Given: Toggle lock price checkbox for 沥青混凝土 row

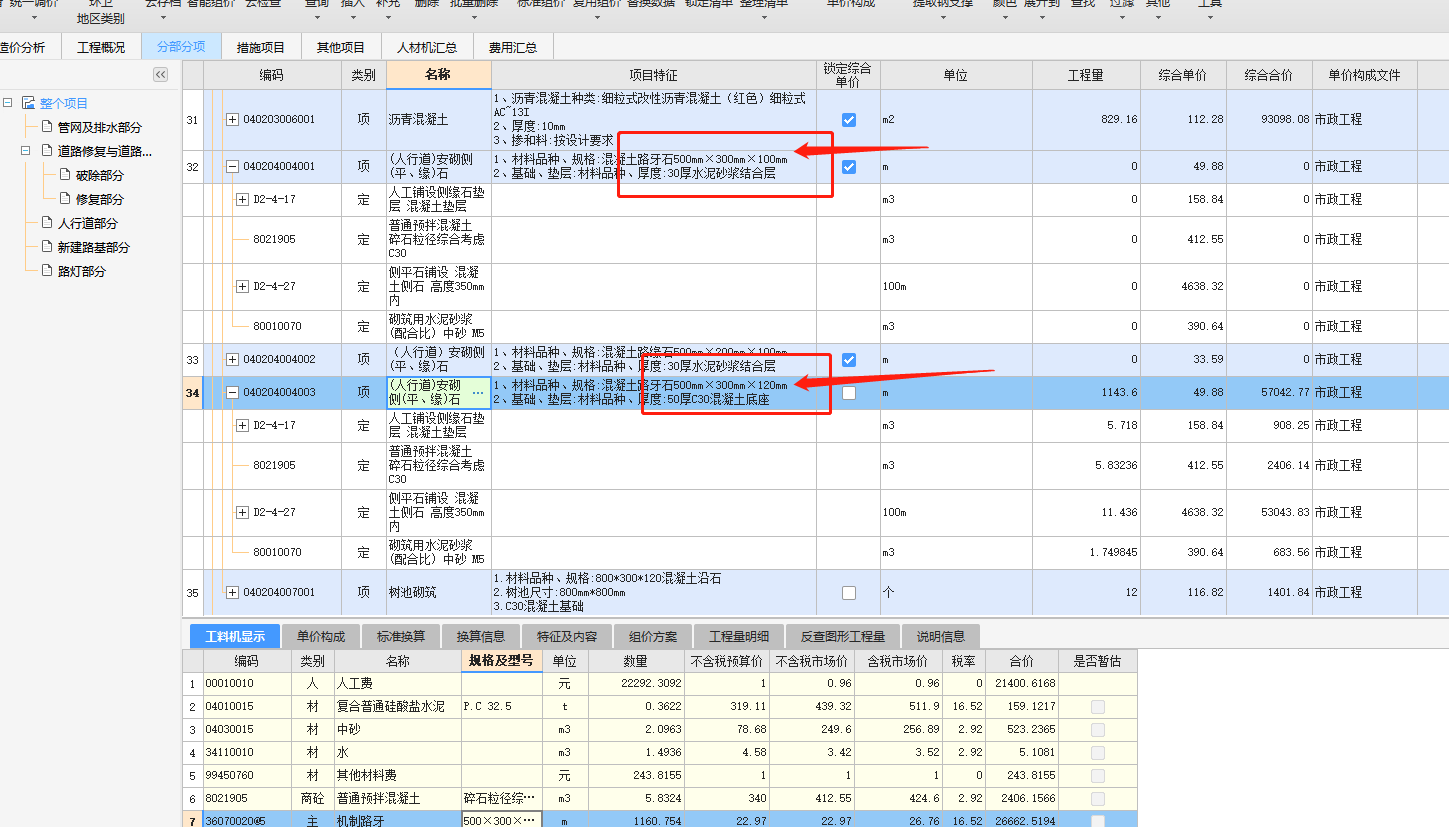Looking at the screenshot, I should click(x=849, y=120).
